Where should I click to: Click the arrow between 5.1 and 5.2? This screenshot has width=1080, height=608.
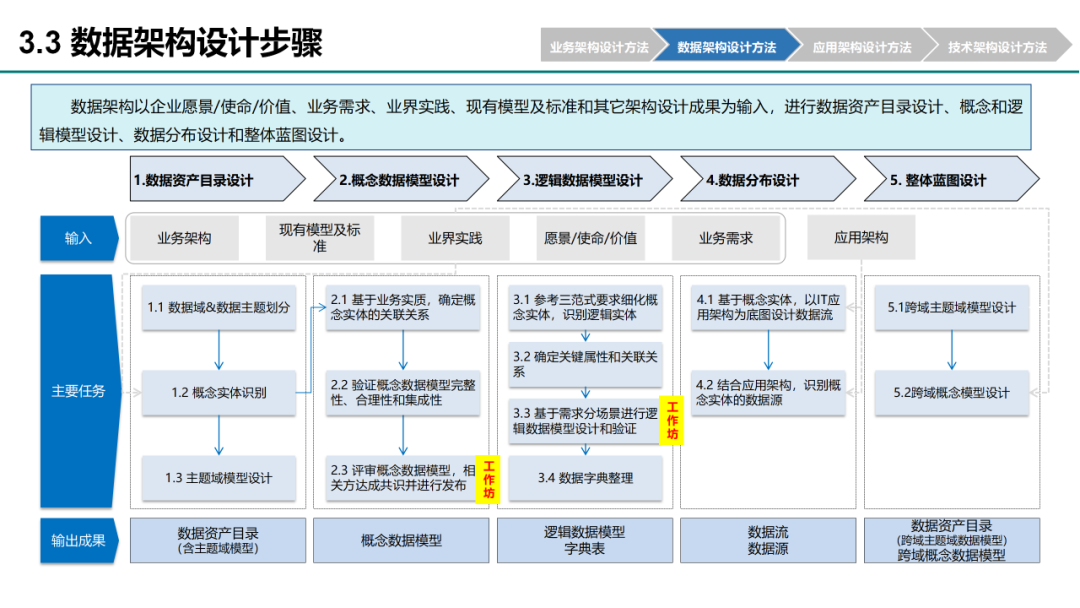click(x=952, y=350)
